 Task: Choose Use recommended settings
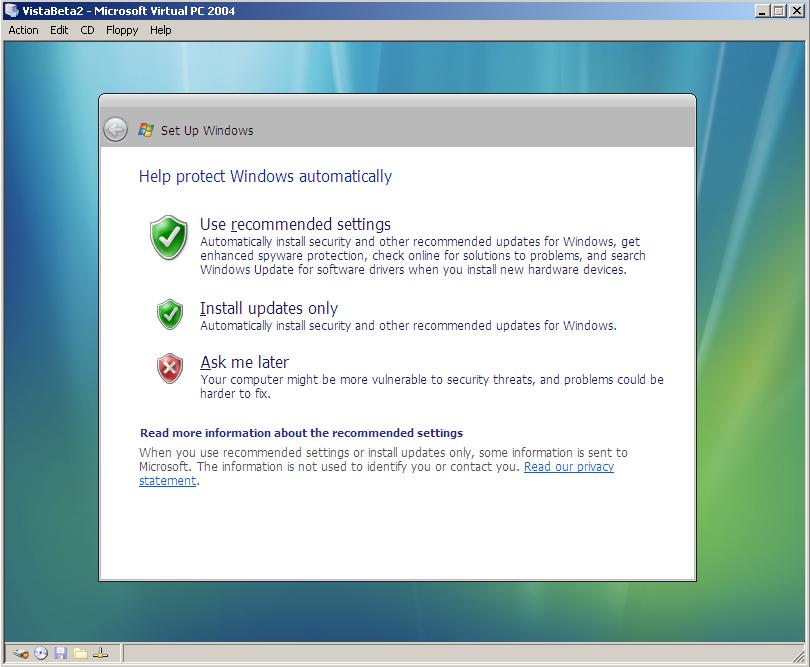point(295,224)
